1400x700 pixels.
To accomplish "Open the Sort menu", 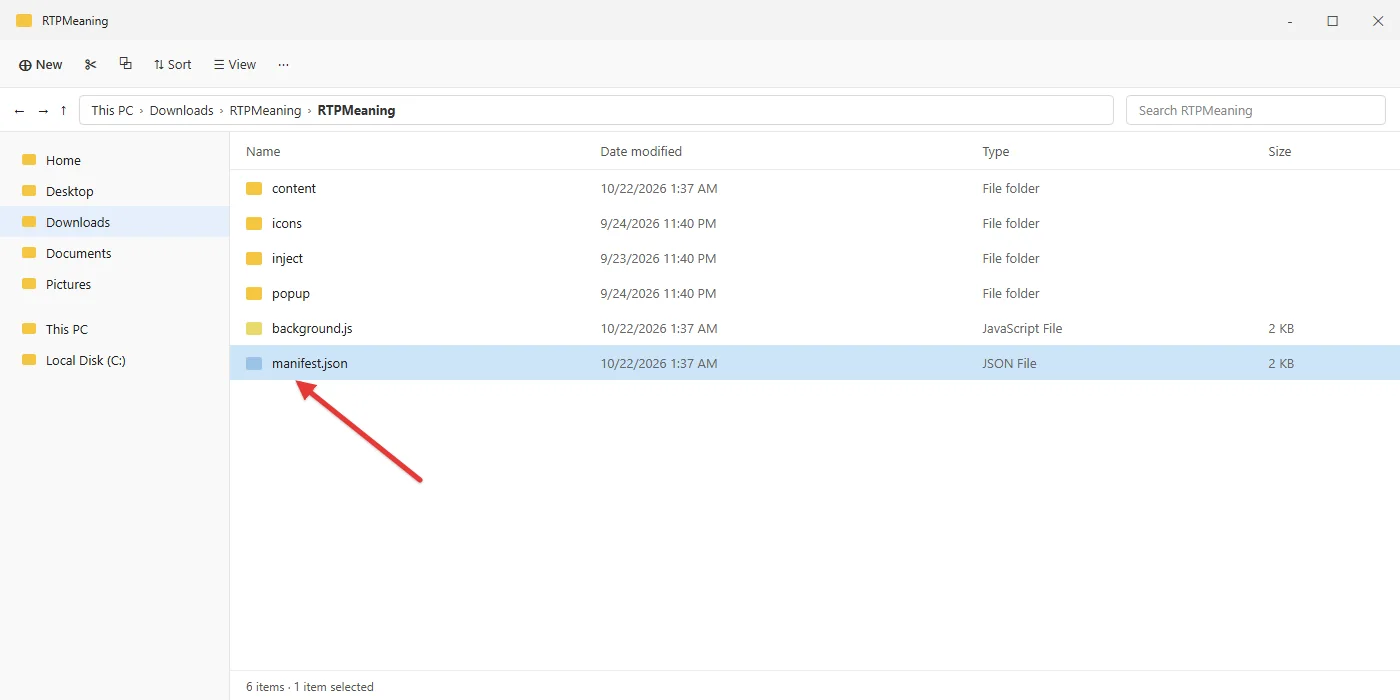I will click(172, 64).
